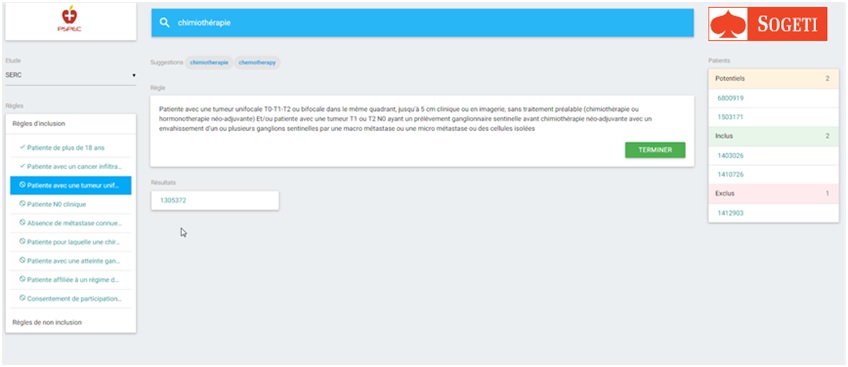The height and width of the screenshot is (367, 848).
Task: Collapse the Potentiels patients group
Action: [773, 79]
